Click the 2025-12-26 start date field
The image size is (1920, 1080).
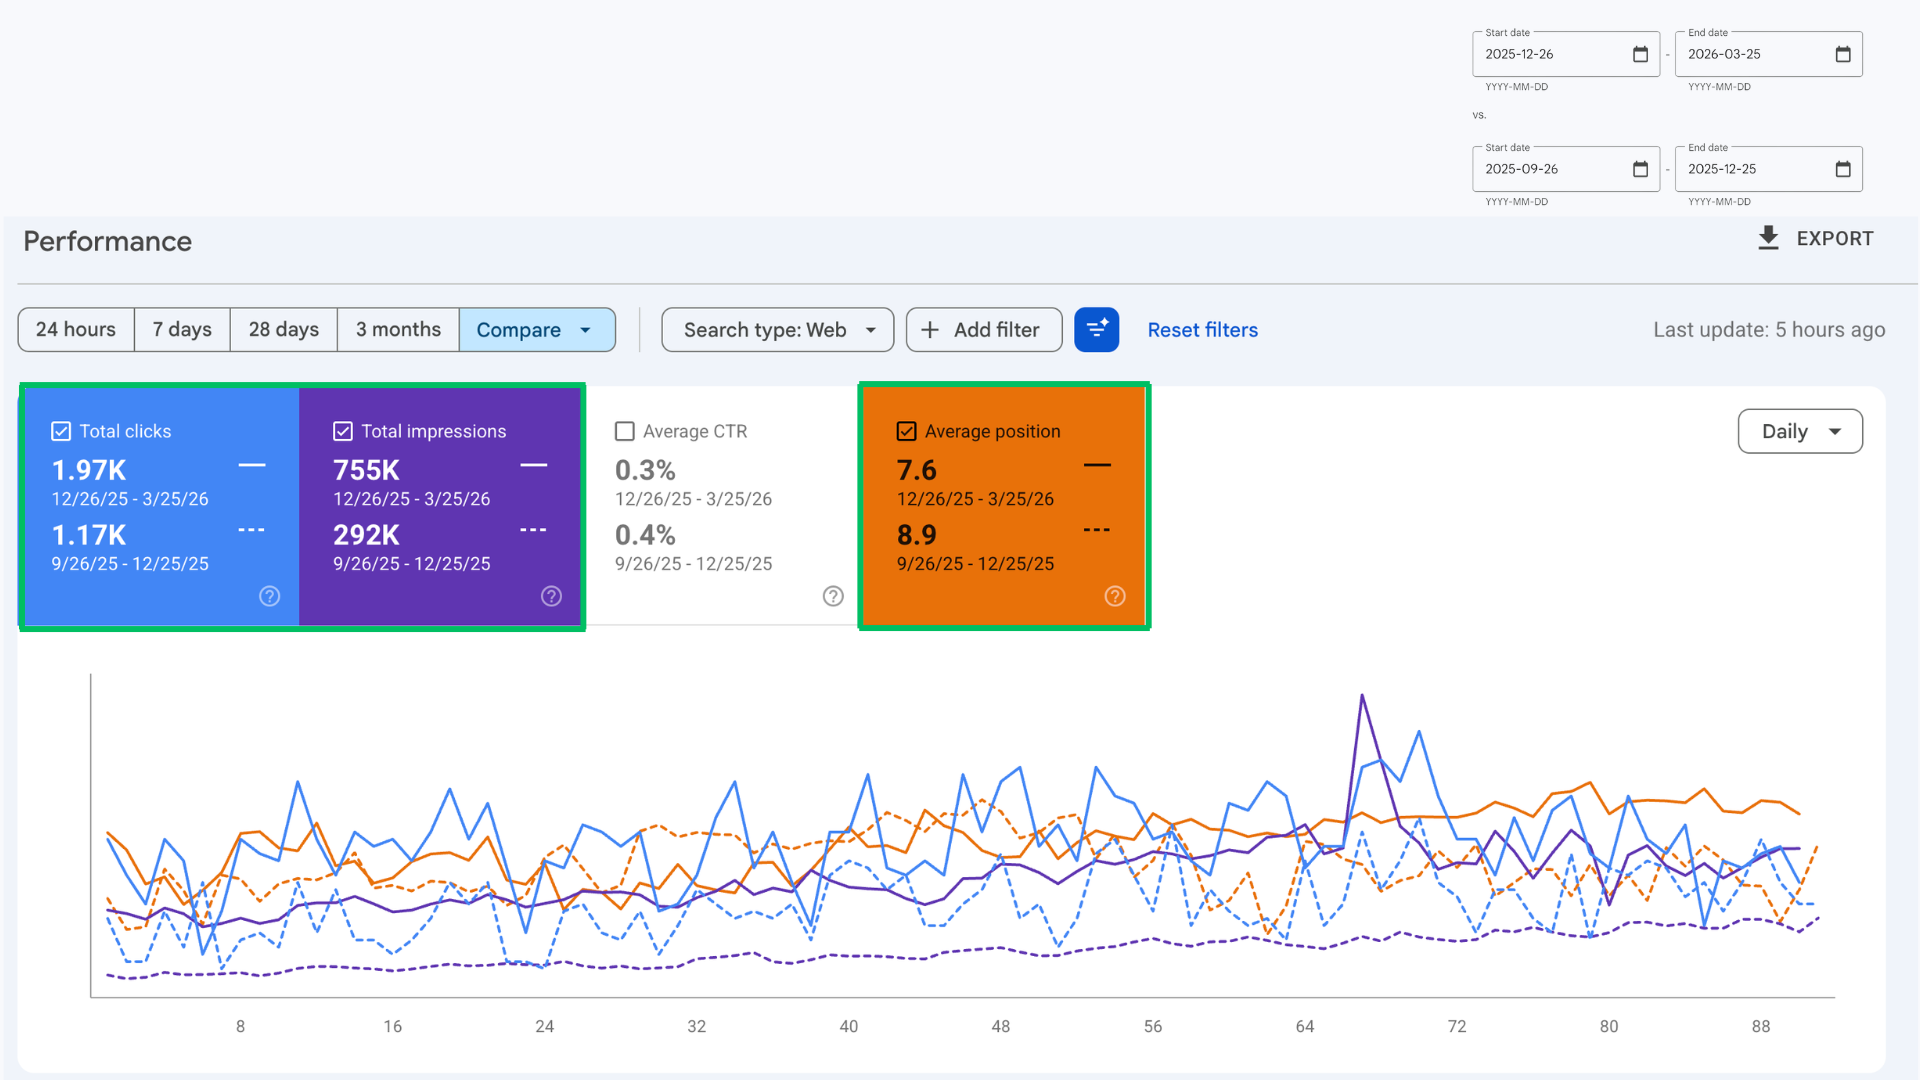click(1566, 54)
